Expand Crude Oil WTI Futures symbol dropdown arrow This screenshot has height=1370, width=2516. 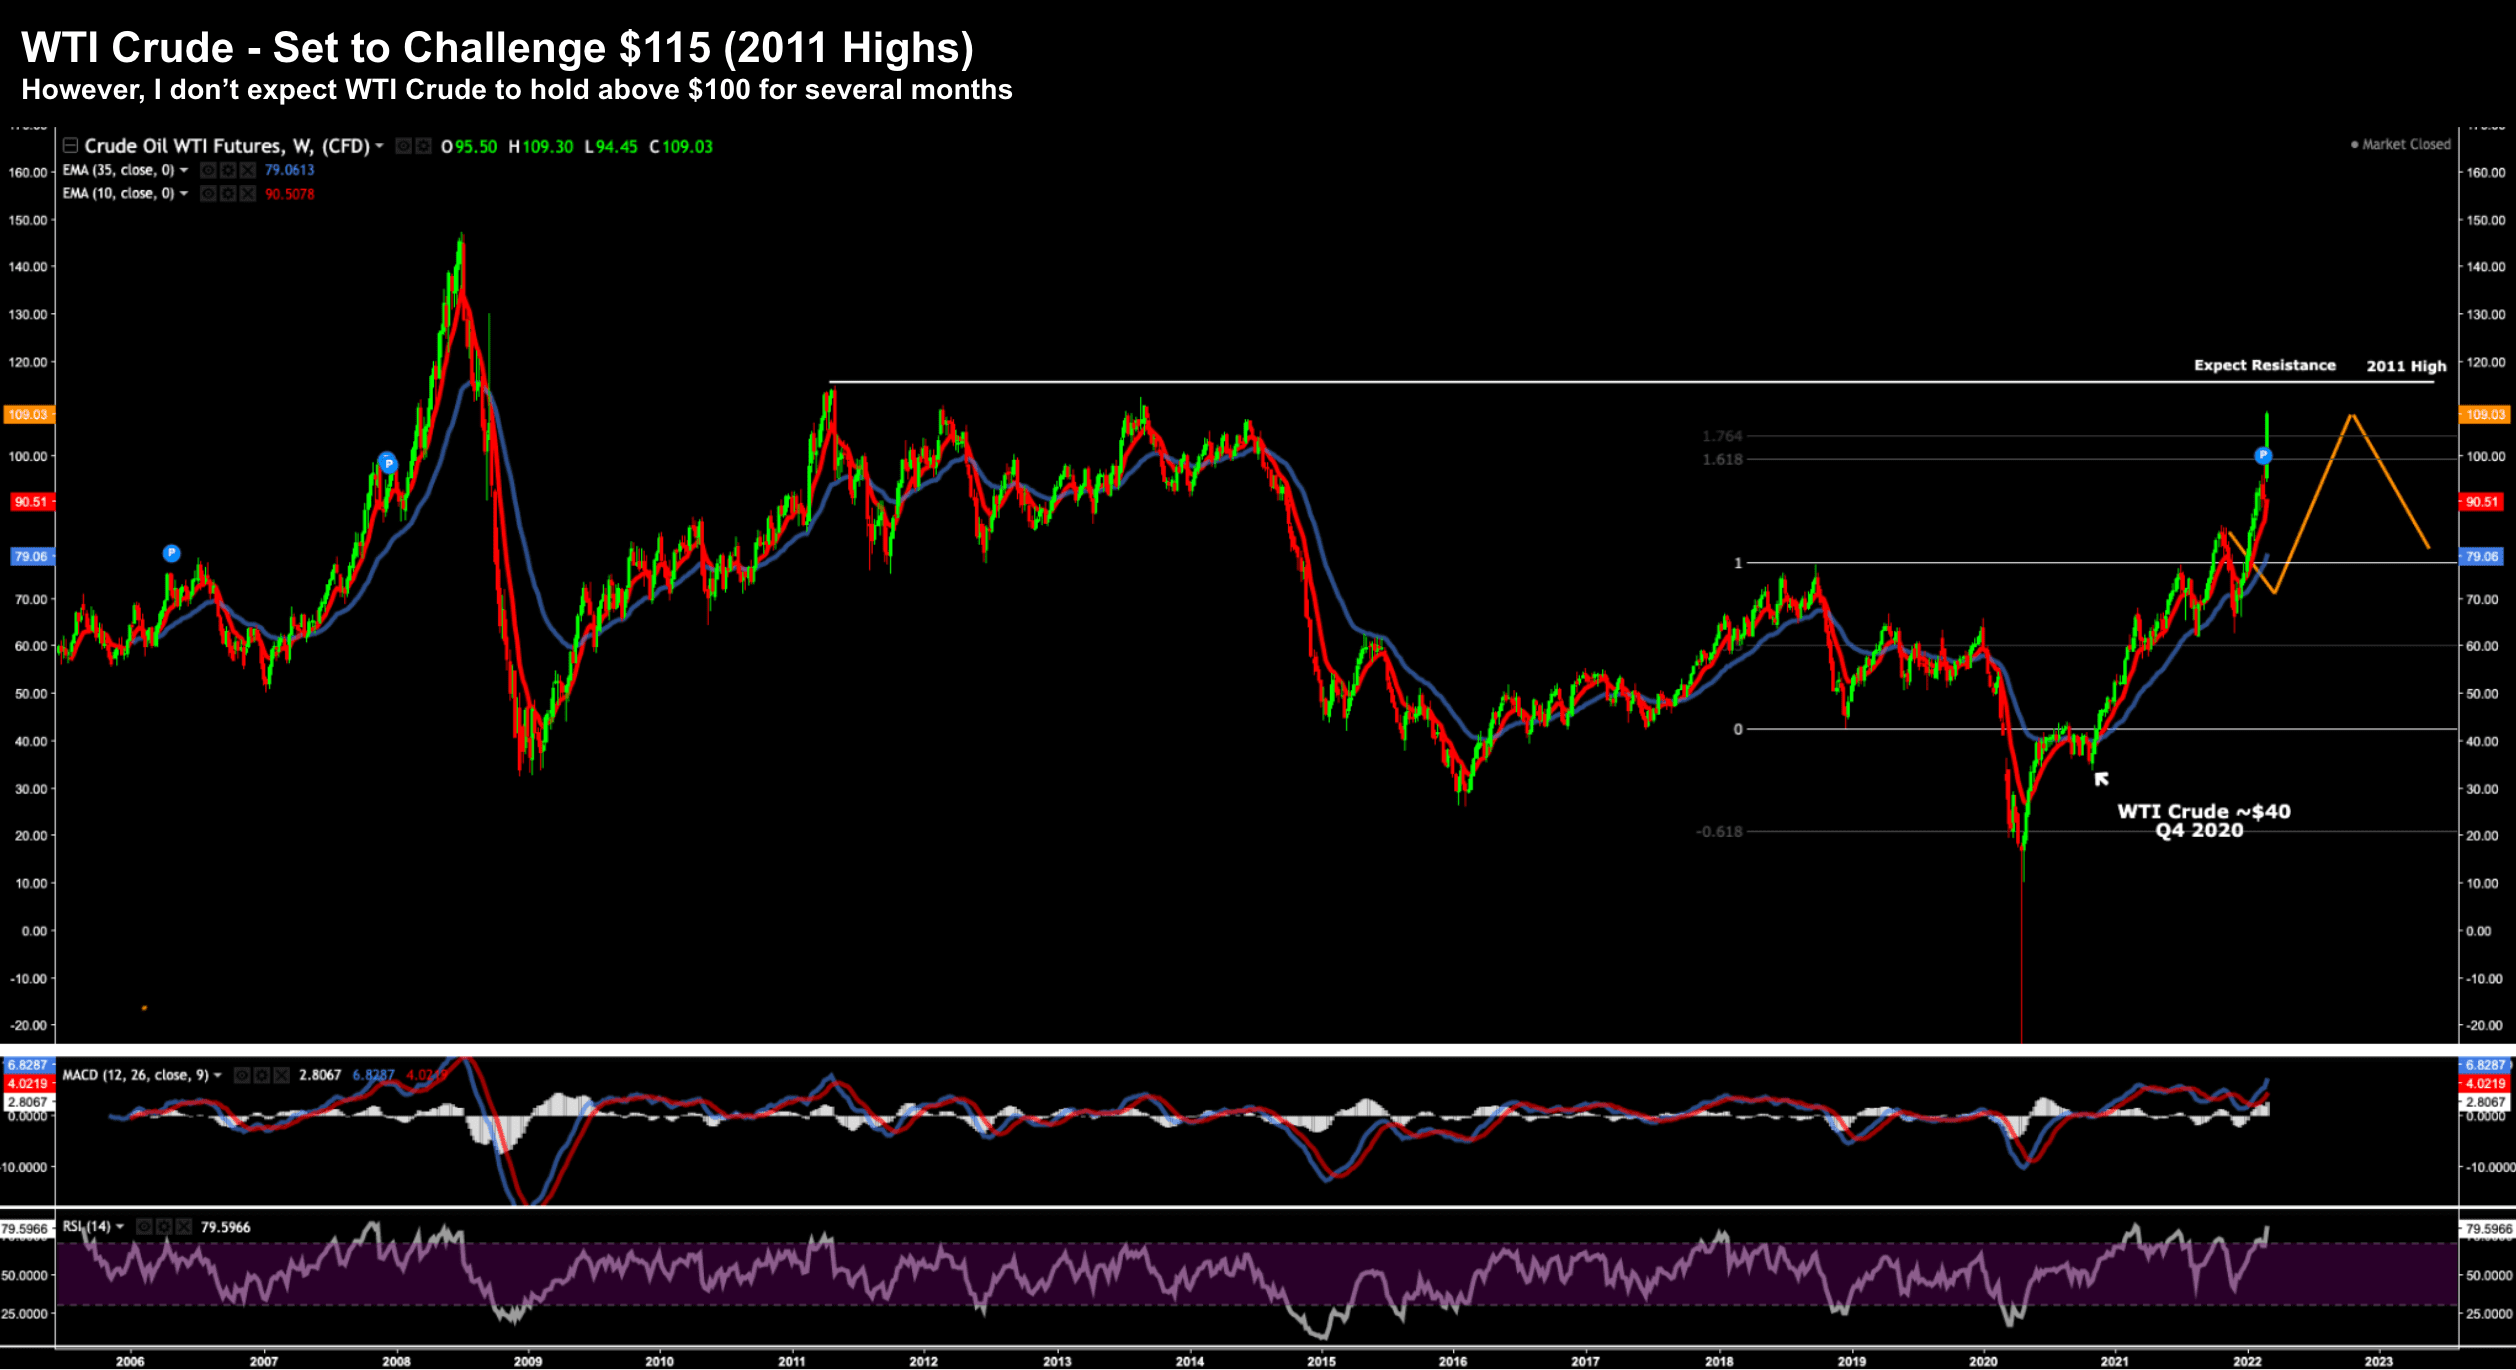(x=380, y=146)
